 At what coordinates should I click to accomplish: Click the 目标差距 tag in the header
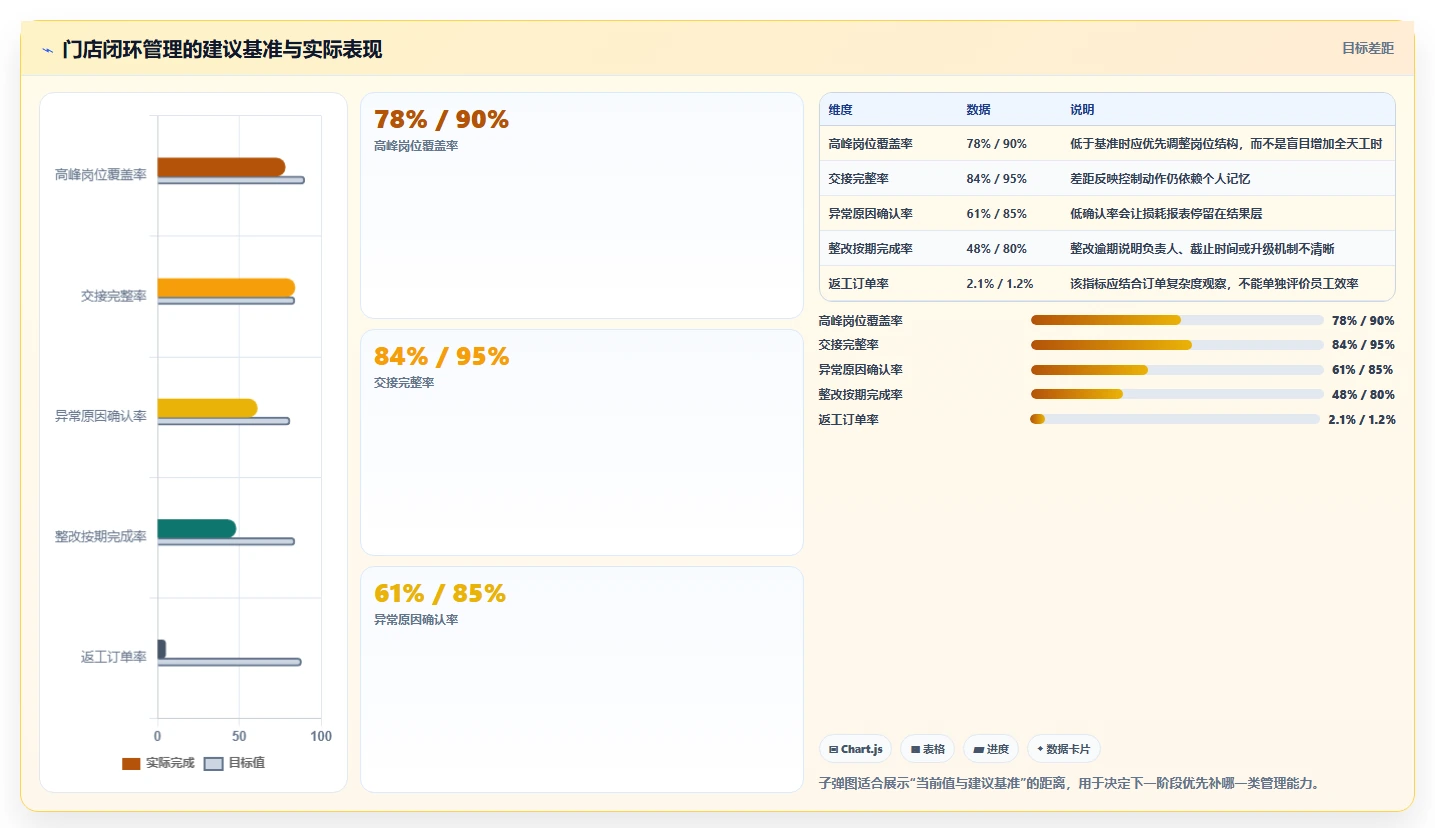pyautogui.click(x=1368, y=48)
